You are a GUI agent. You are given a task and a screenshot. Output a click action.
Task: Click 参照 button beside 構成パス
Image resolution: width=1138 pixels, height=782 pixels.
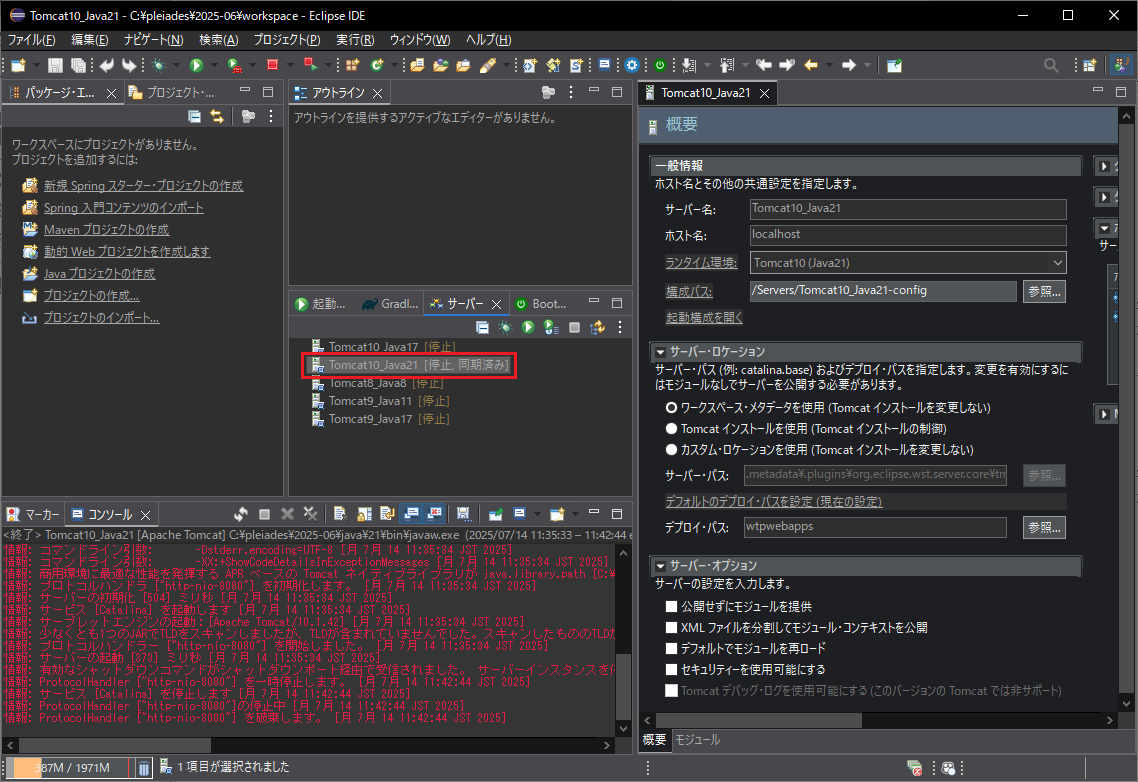[1043, 291]
